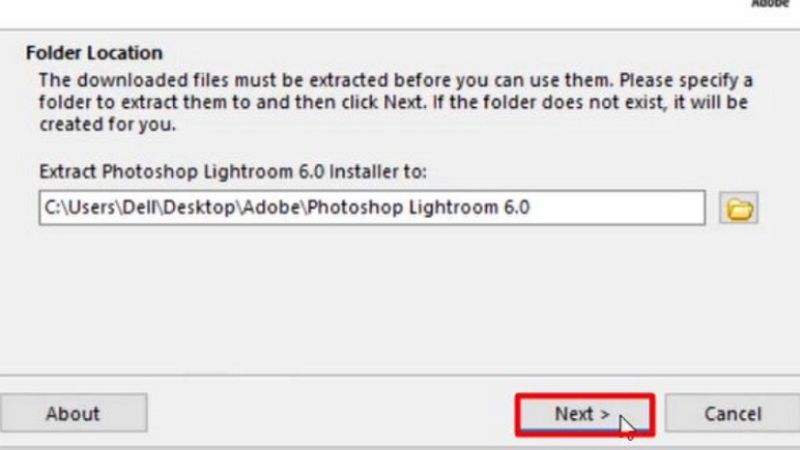Viewport: 800px width, 450px height.
Task: Click the 'Extract Photoshop Lightroom 6.0 Installer to:' label
Action: pos(233,172)
